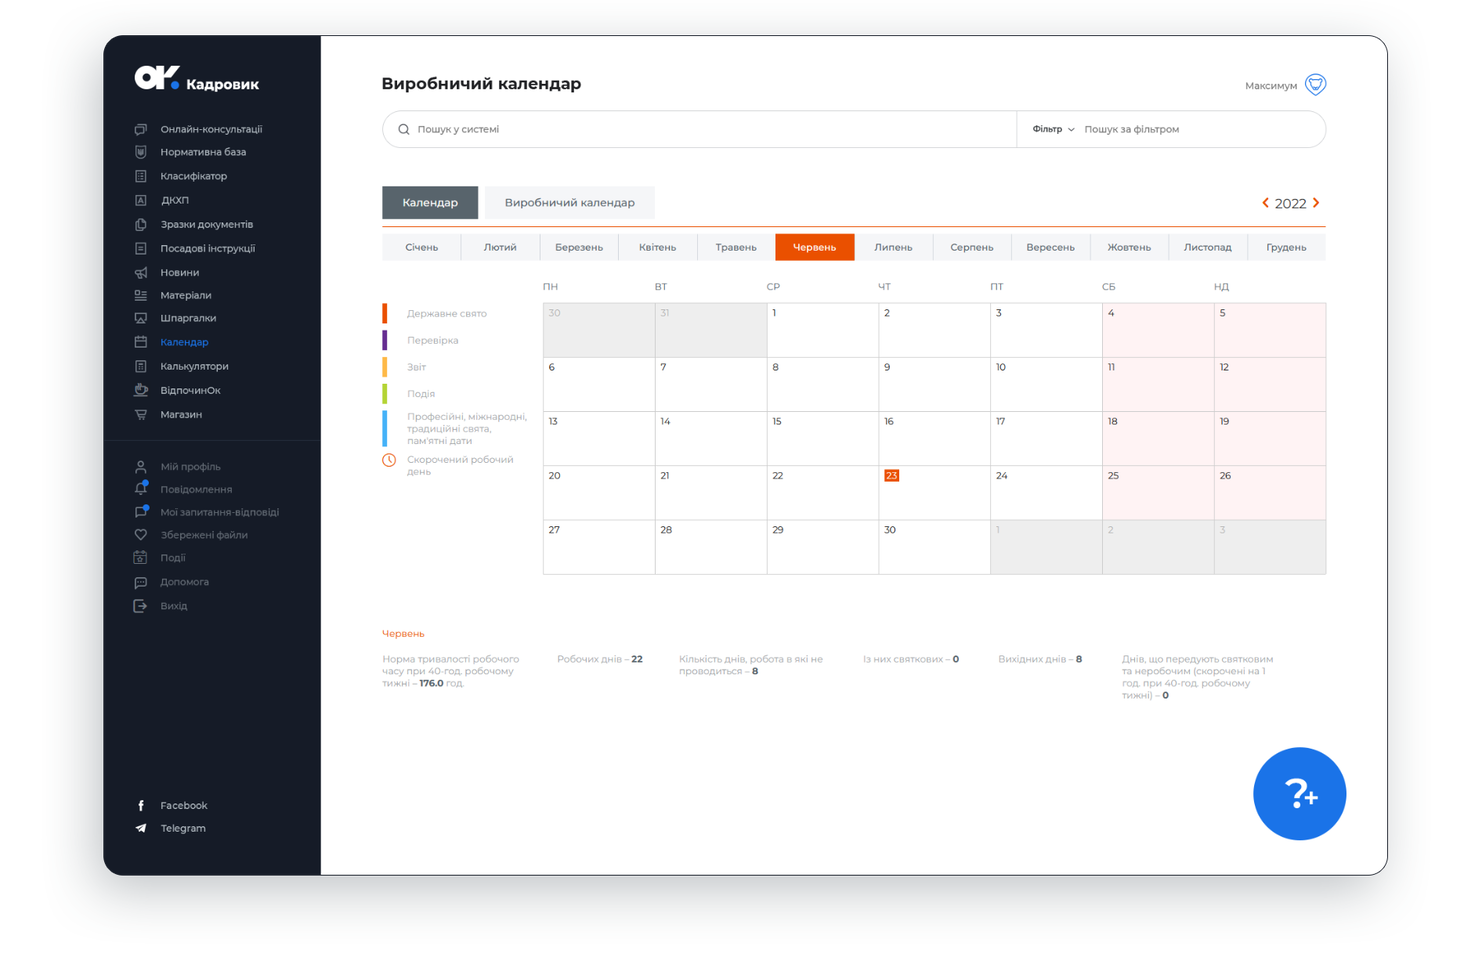Click the search magnifier icon
The height and width of the screenshot is (957, 1482).
[404, 129]
